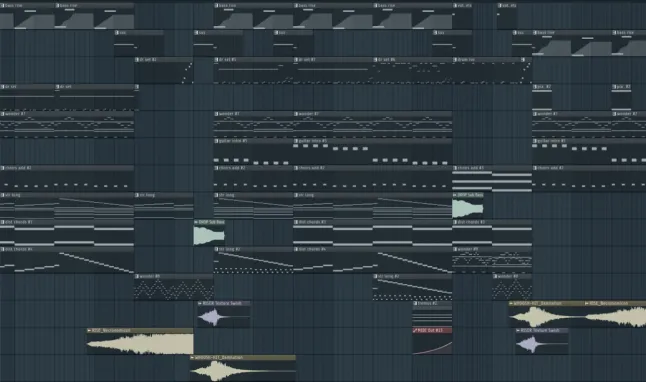Select the tremolo #2 pattern notes
The height and width of the screenshot is (382, 646).
tap(432, 317)
